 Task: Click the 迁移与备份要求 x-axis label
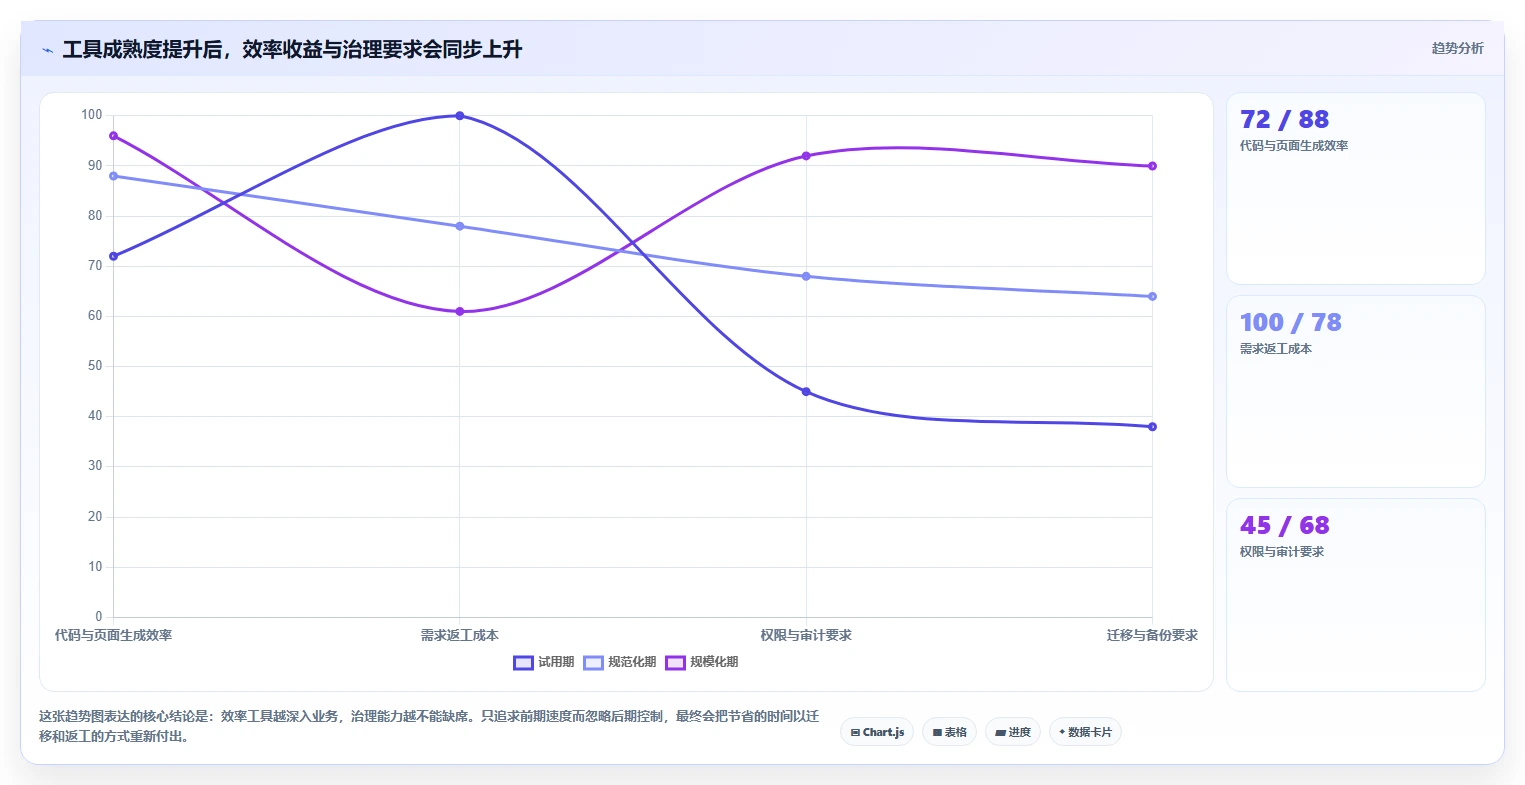(1152, 635)
